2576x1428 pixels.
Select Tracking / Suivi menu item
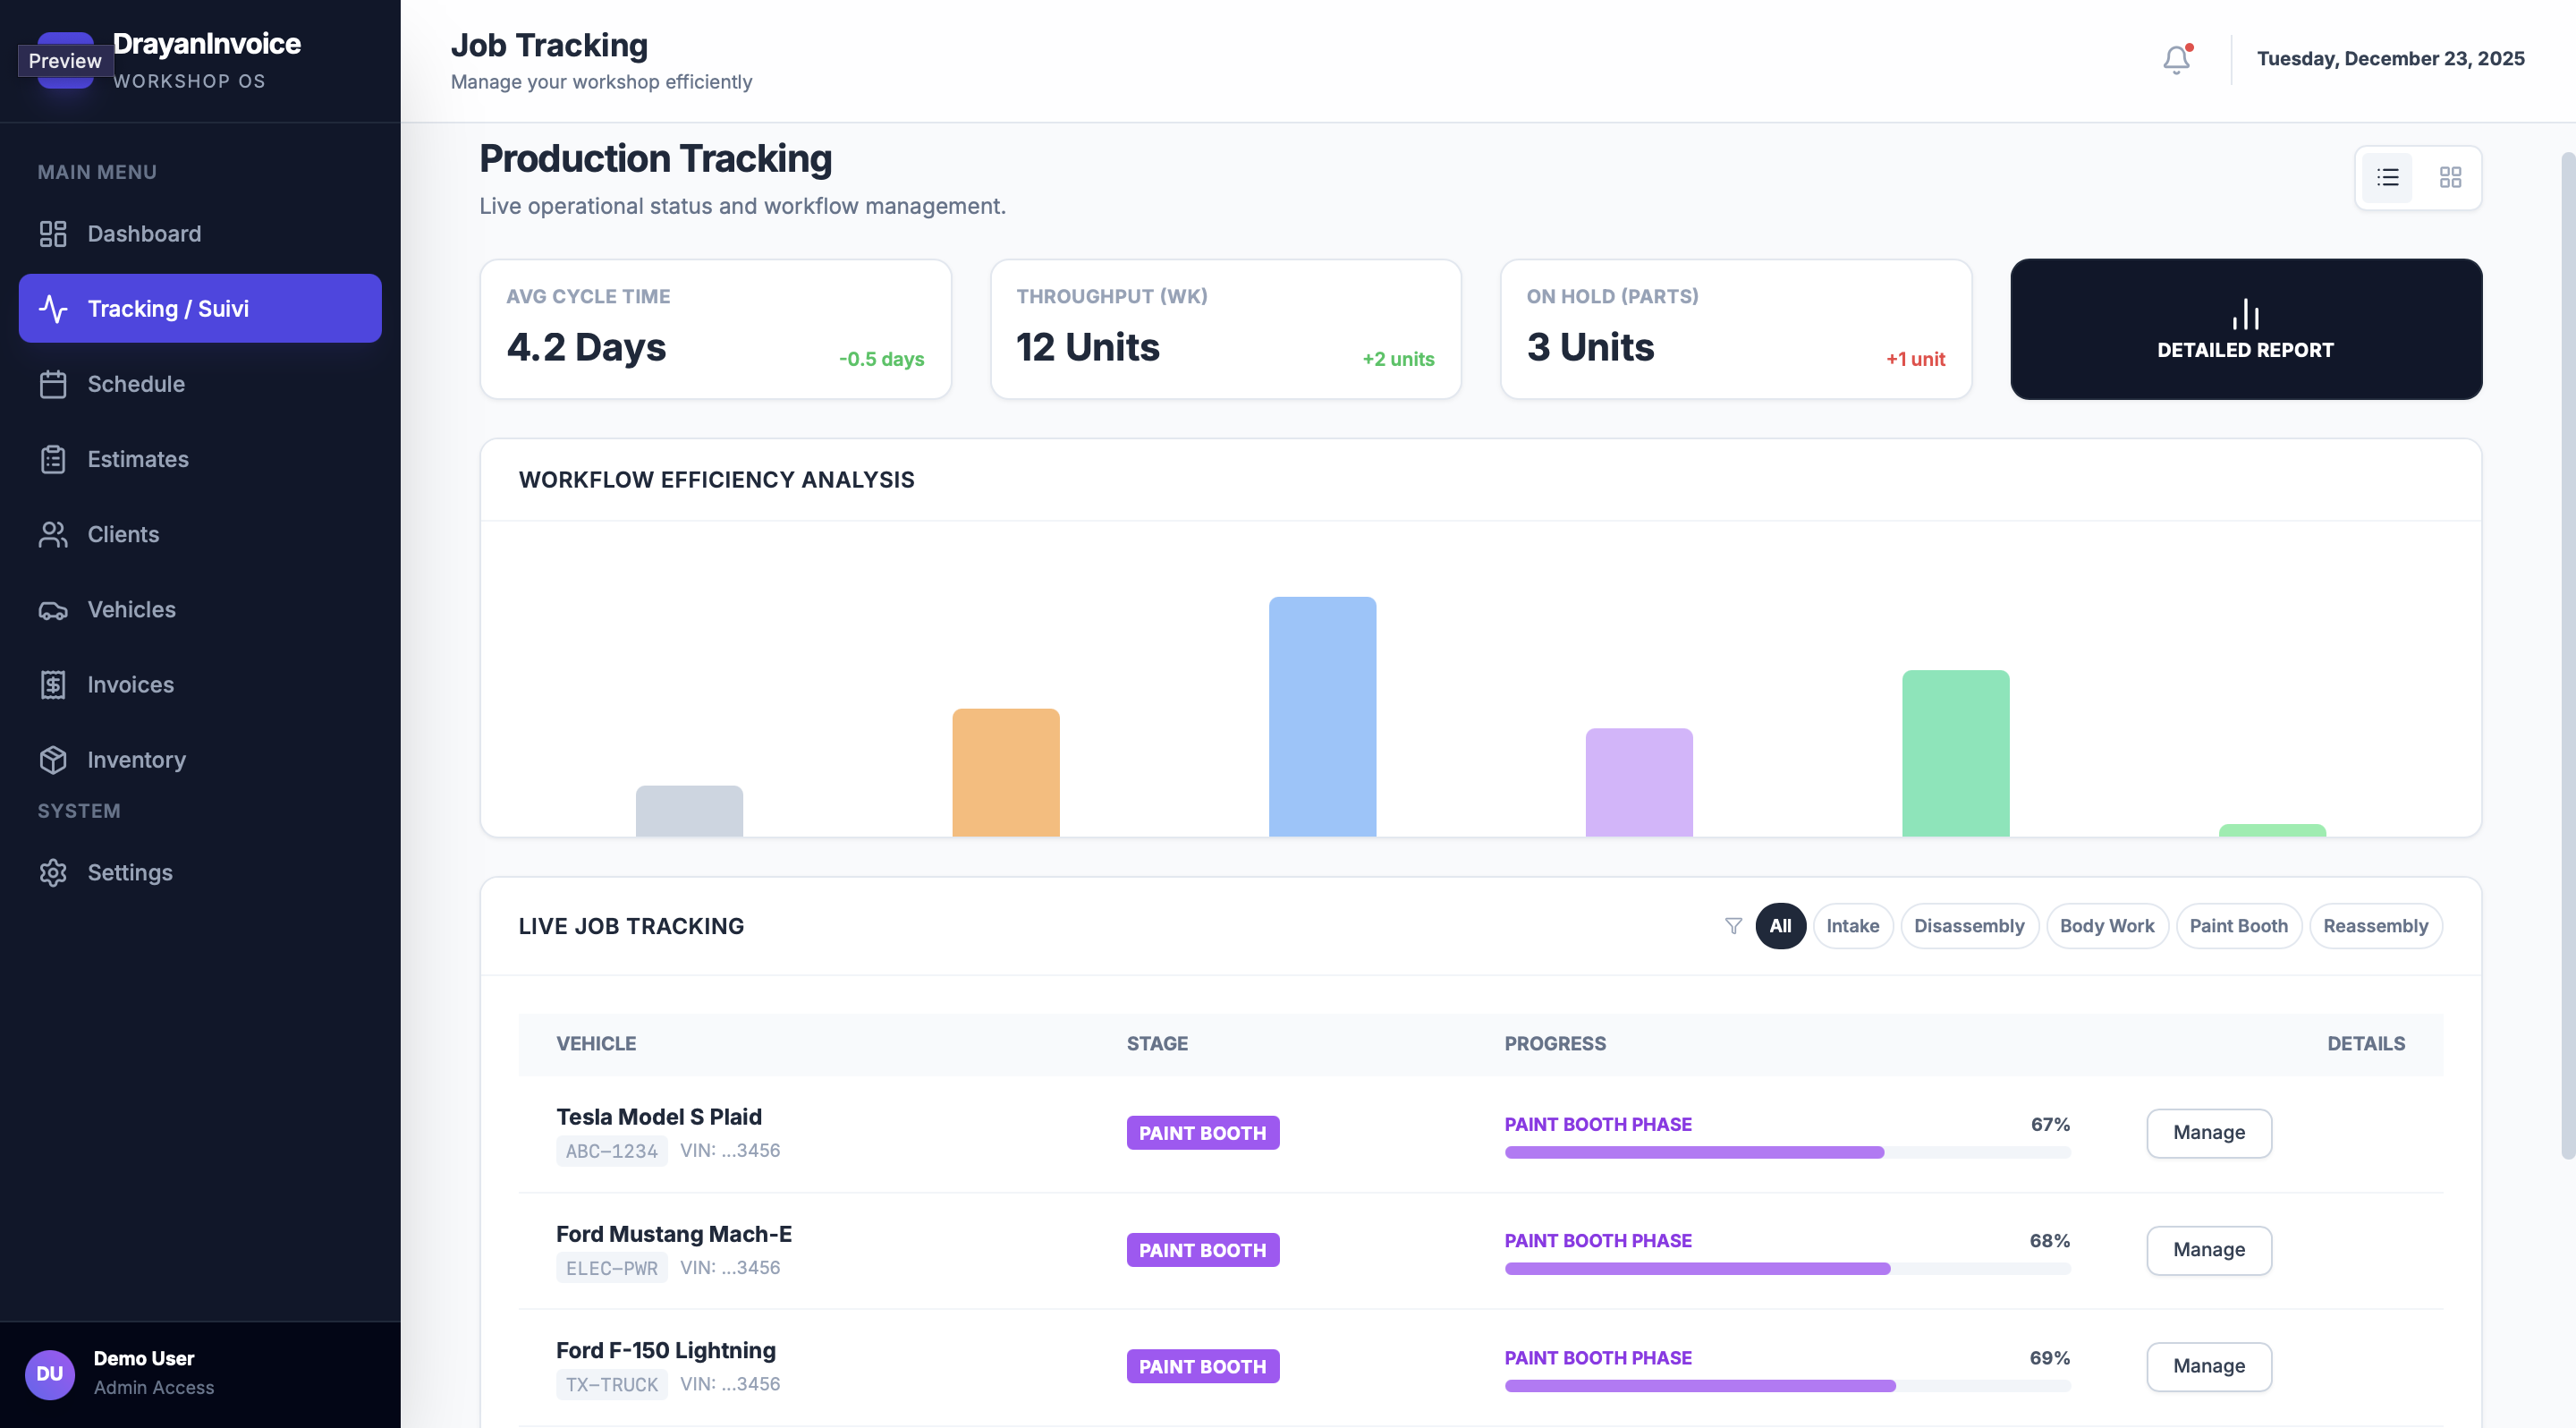[200, 309]
